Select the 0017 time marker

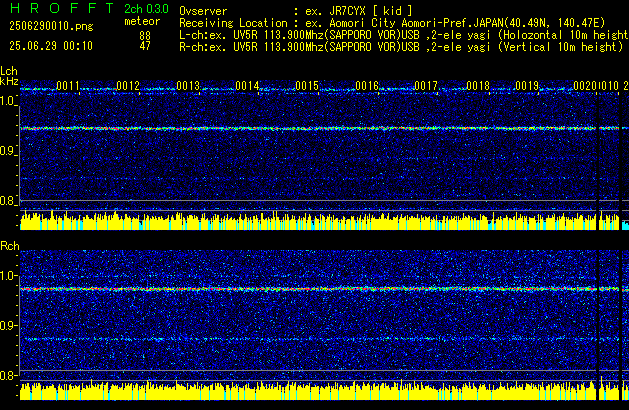click(x=426, y=86)
